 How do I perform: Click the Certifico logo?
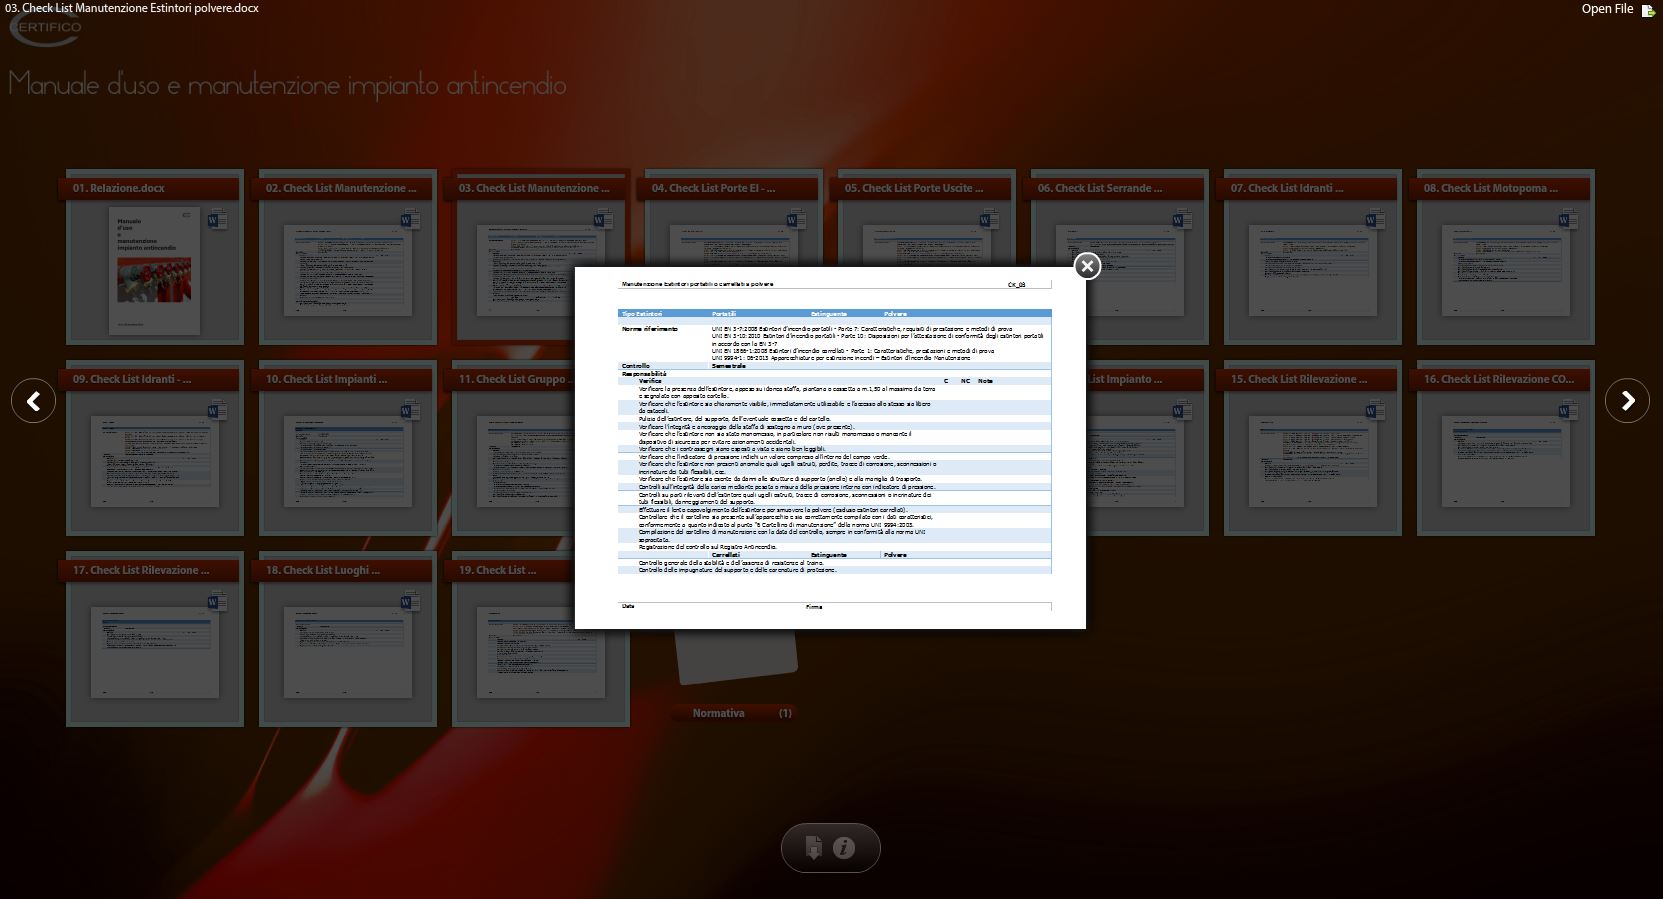(46, 28)
